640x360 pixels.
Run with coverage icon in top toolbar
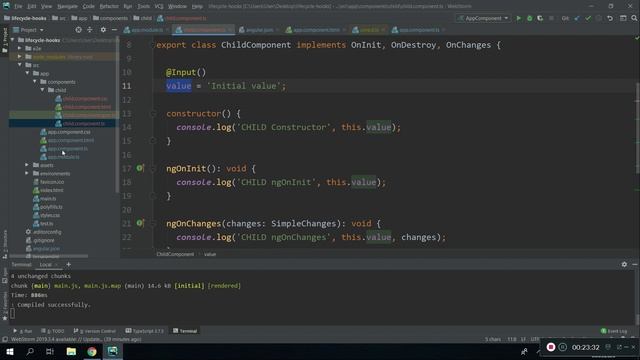coord(540,18)
